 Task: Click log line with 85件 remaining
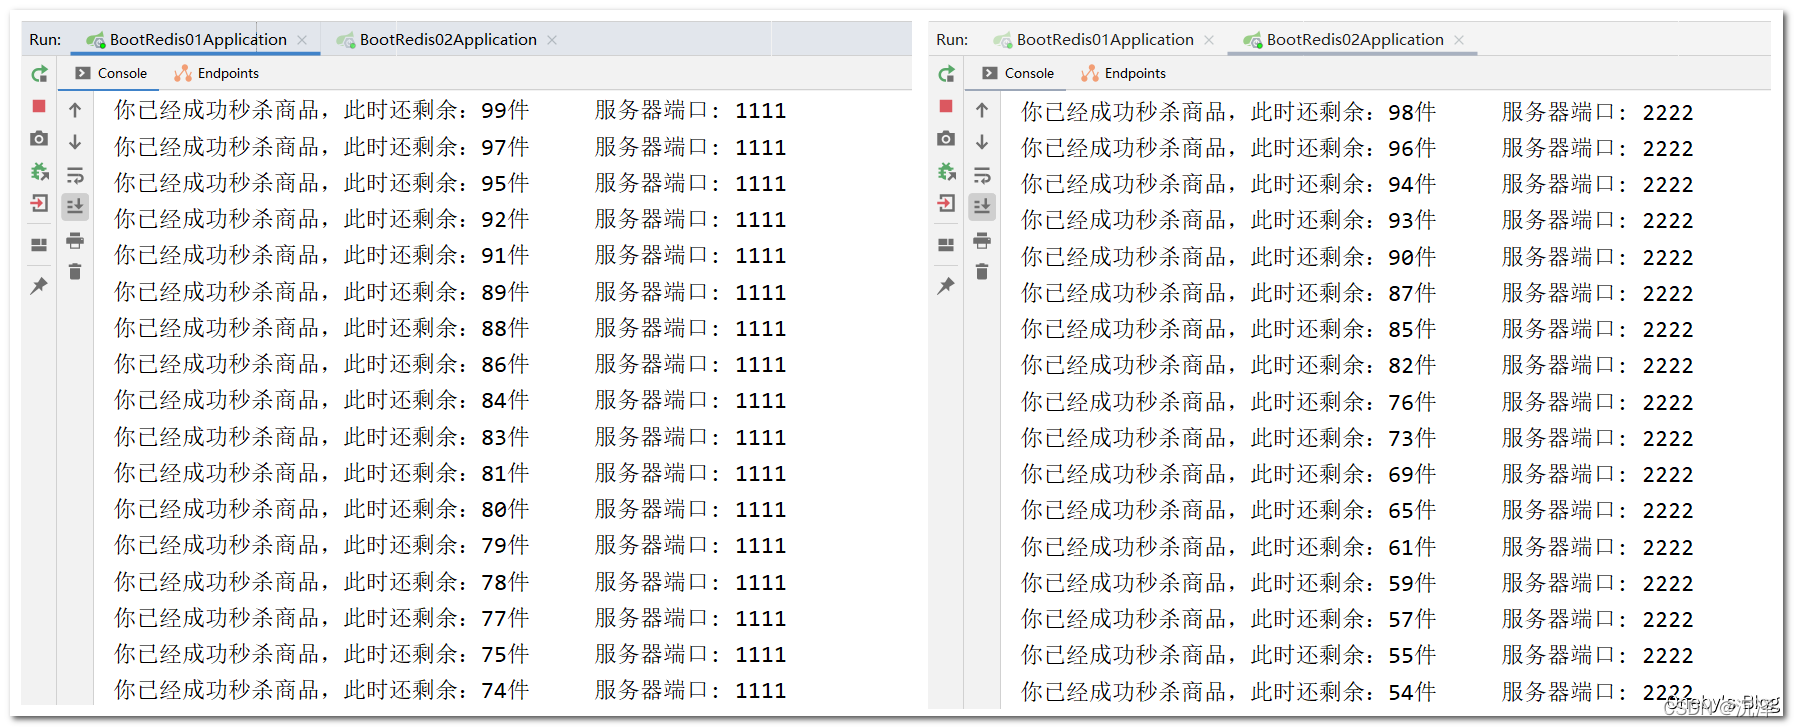1357,329
